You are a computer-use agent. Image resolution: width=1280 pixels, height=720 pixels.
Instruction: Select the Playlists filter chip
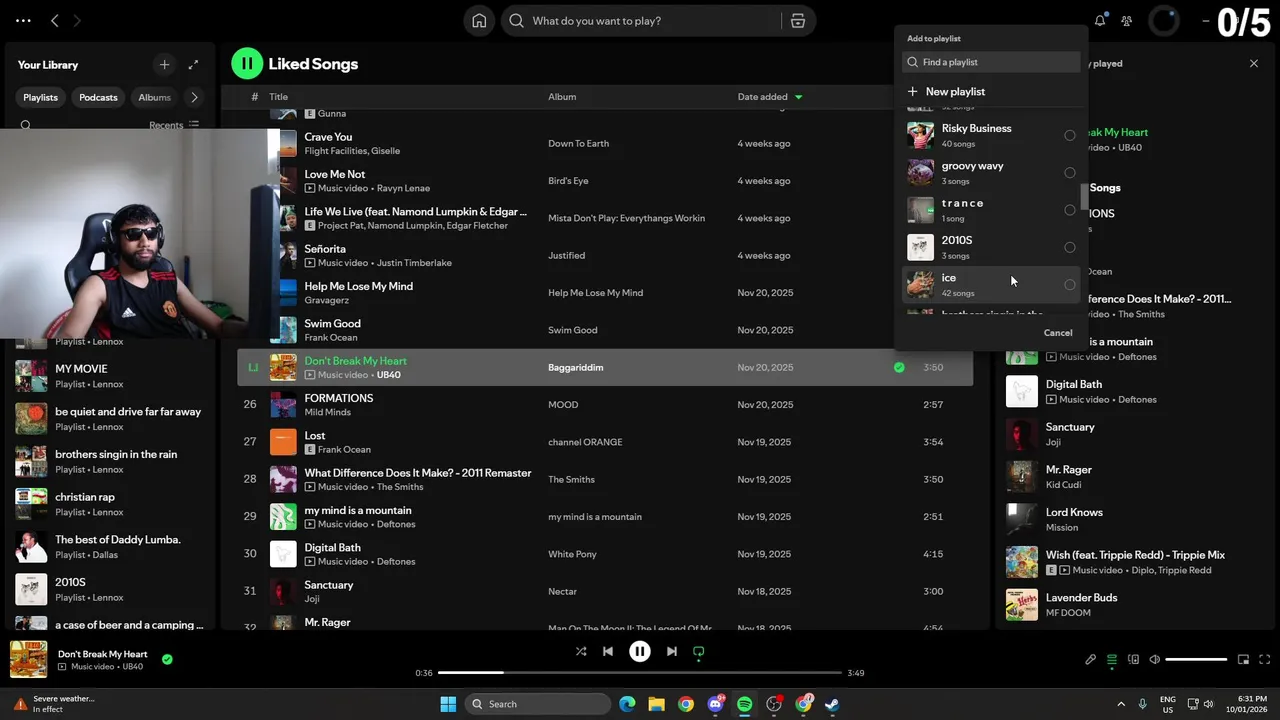pos(41,97)
